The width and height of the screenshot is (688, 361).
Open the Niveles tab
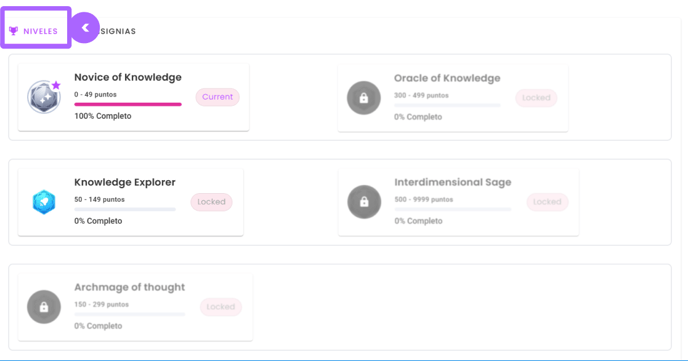click(36, 28)
